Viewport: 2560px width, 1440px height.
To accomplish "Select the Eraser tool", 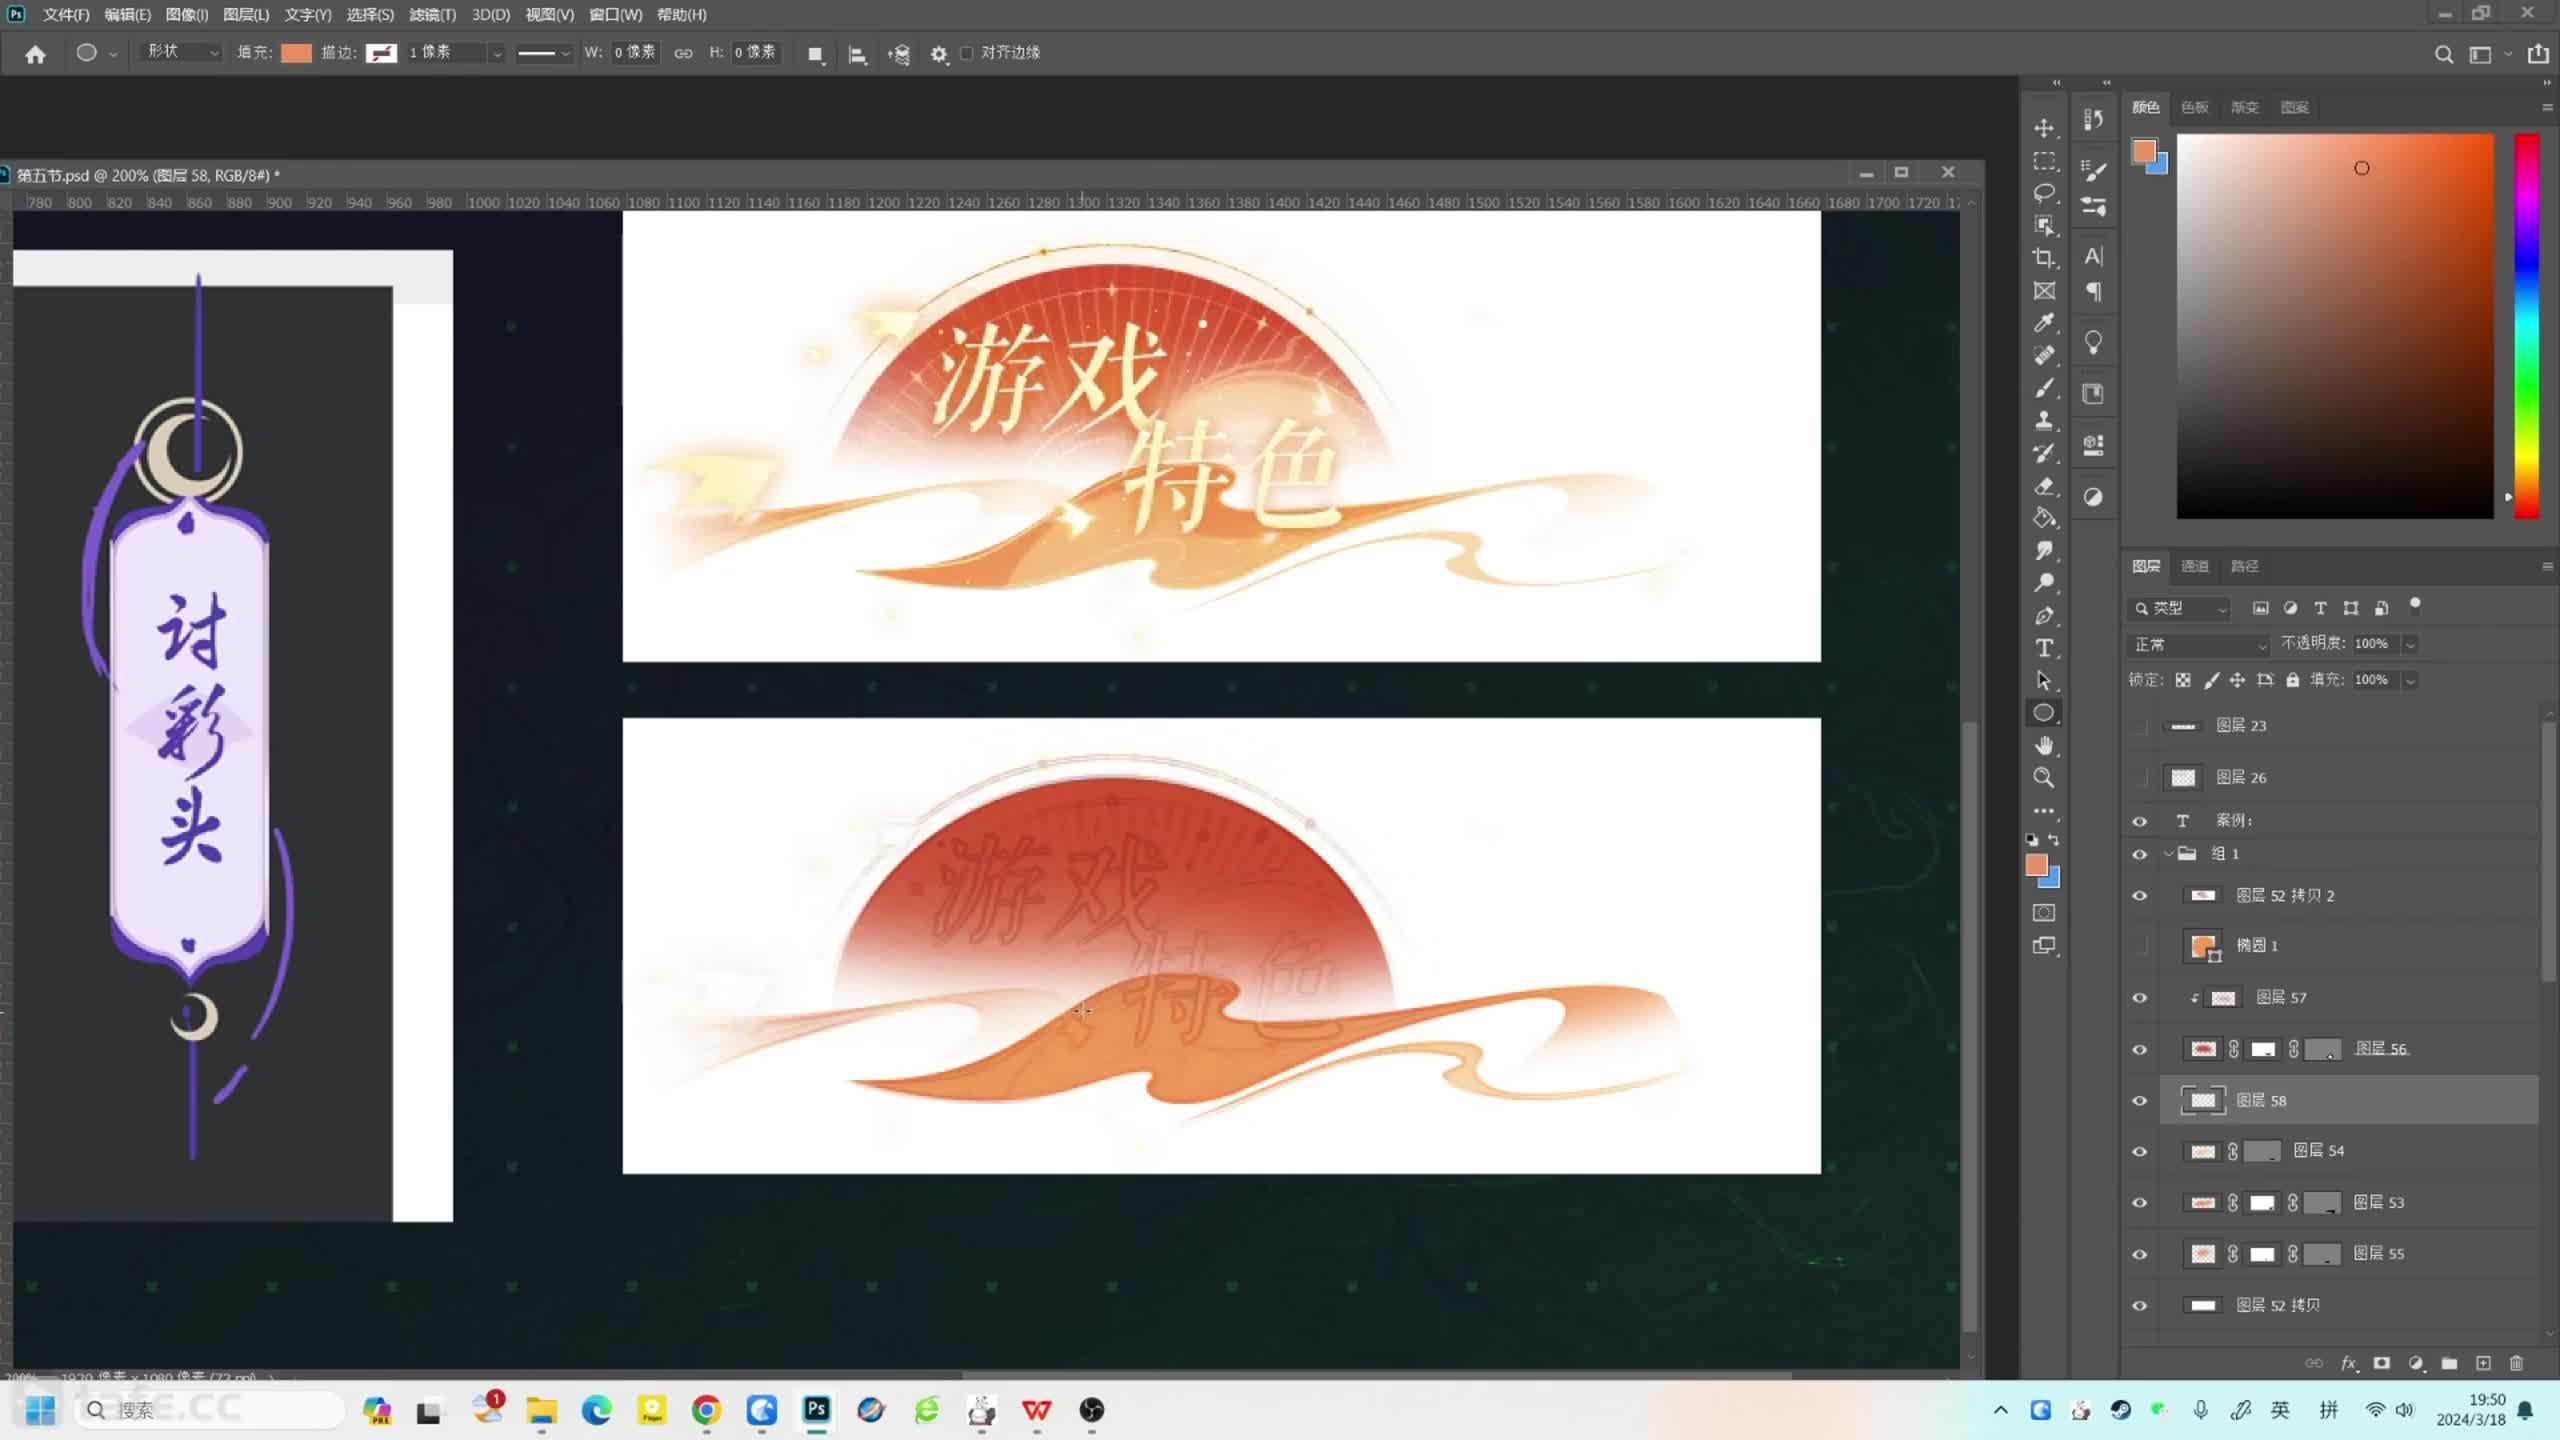I will point(2044,486).
